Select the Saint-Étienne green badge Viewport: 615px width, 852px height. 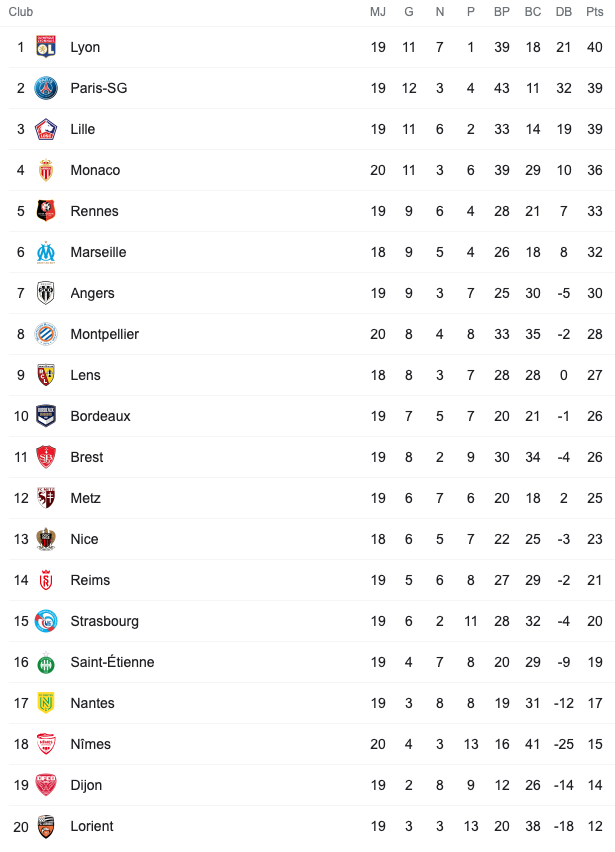46,662
